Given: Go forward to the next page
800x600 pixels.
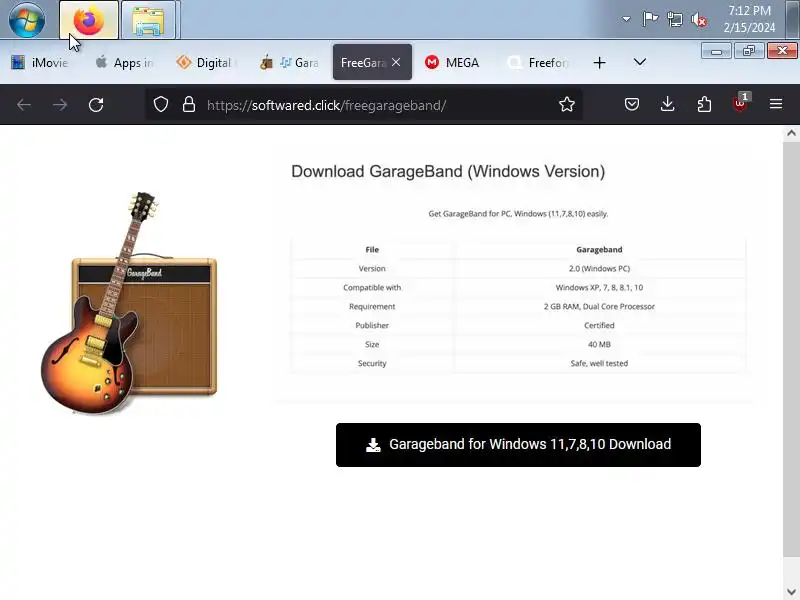Looking at the screenshot, I should (60, 105).
